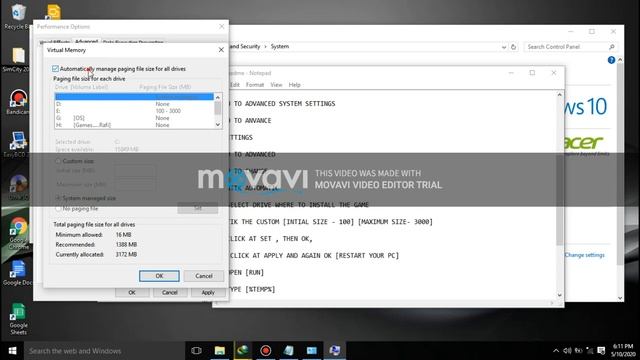This screenshot has width=640, height=360.
Task: Click the 1388 MB recommended value
Action: tap(126, 244)
